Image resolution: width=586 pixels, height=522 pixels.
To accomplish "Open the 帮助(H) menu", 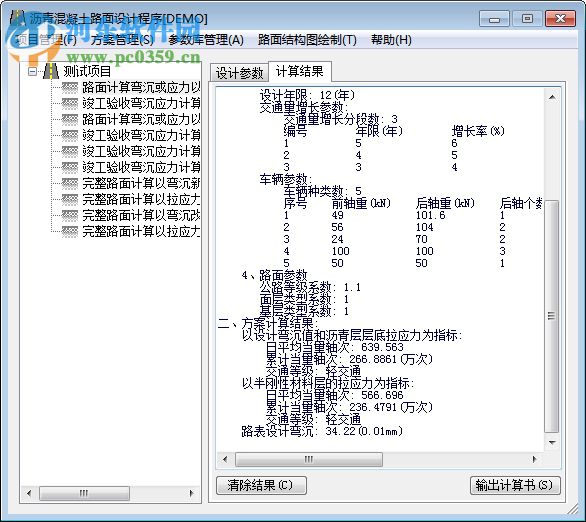I will point(391,40).
